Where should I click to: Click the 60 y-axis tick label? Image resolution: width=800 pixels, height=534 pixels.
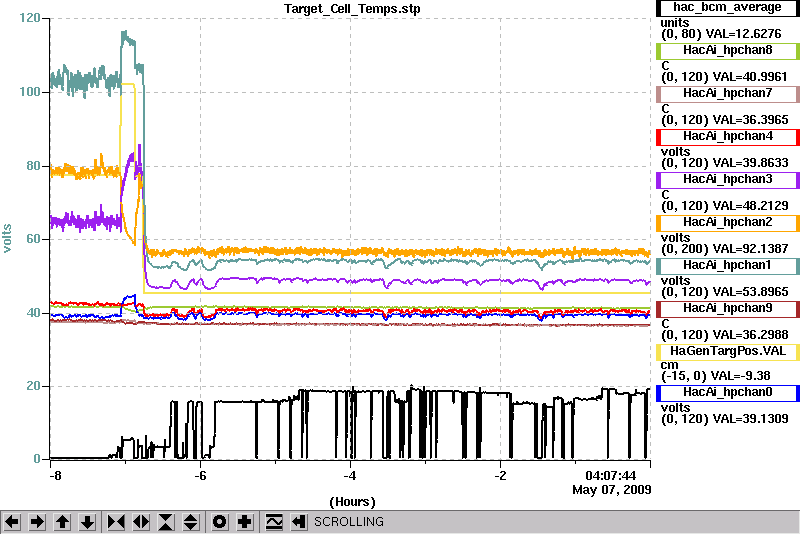click(33, 239)
